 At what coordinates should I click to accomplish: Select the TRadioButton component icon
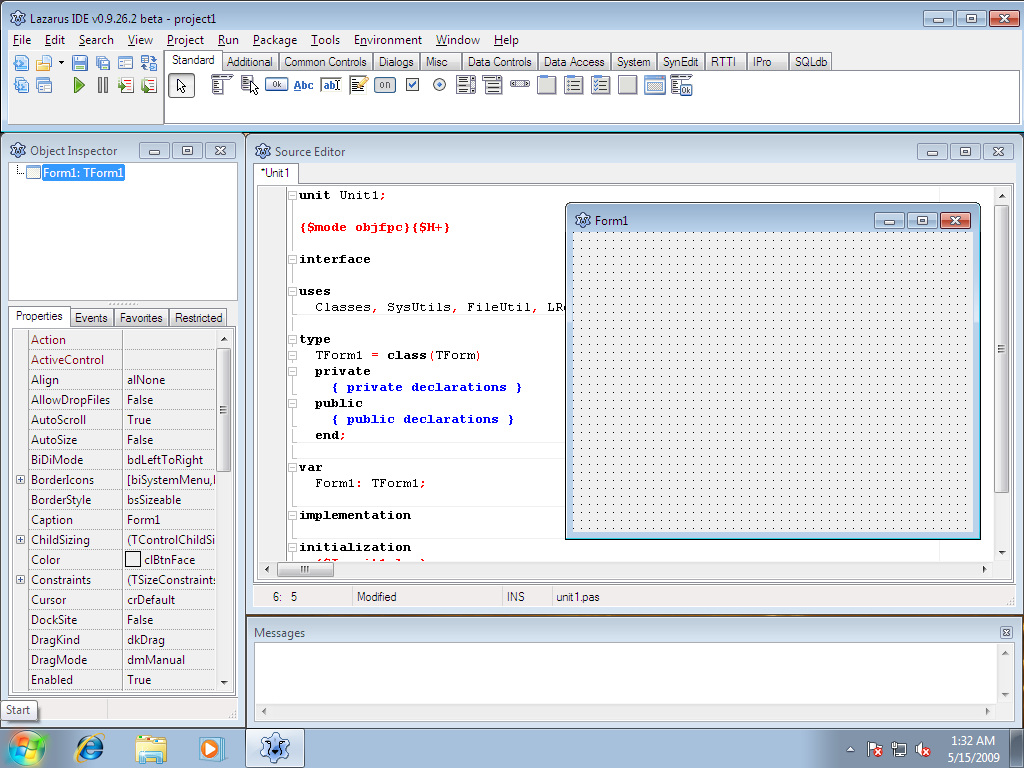[440, 84]
